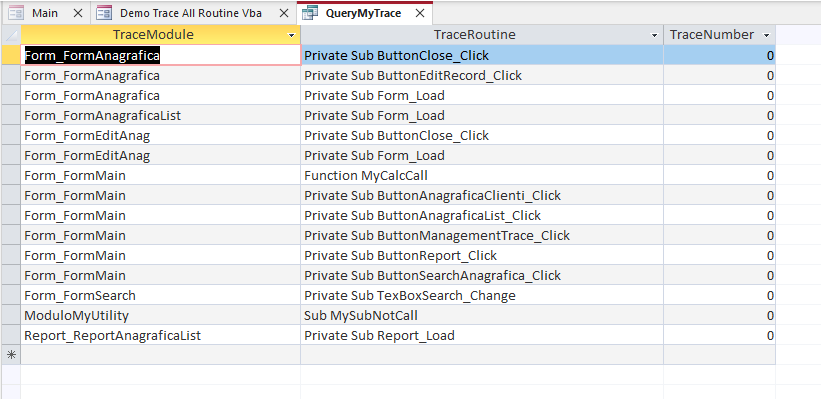Click the TraceNumber column header
Image resolution: width=821 pixels, height=399 pixels.
coord(712,35)
